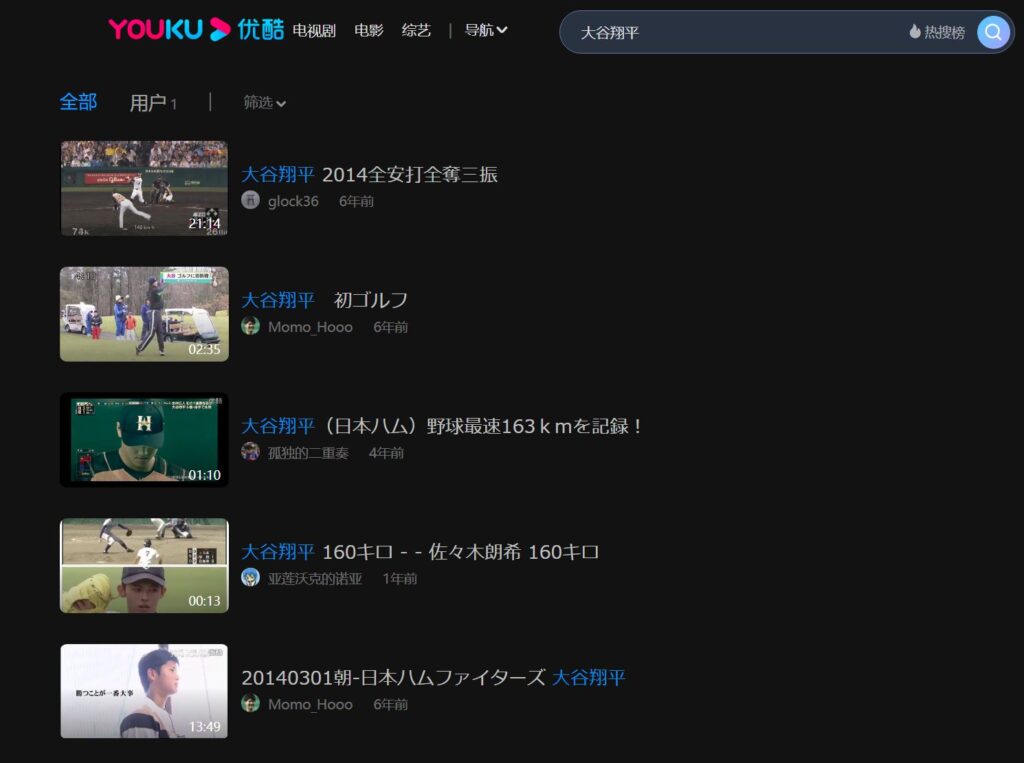Open thumbnail of 20140301朝 video
This screenshot has width=1024, height=763.
click(144, 691)
